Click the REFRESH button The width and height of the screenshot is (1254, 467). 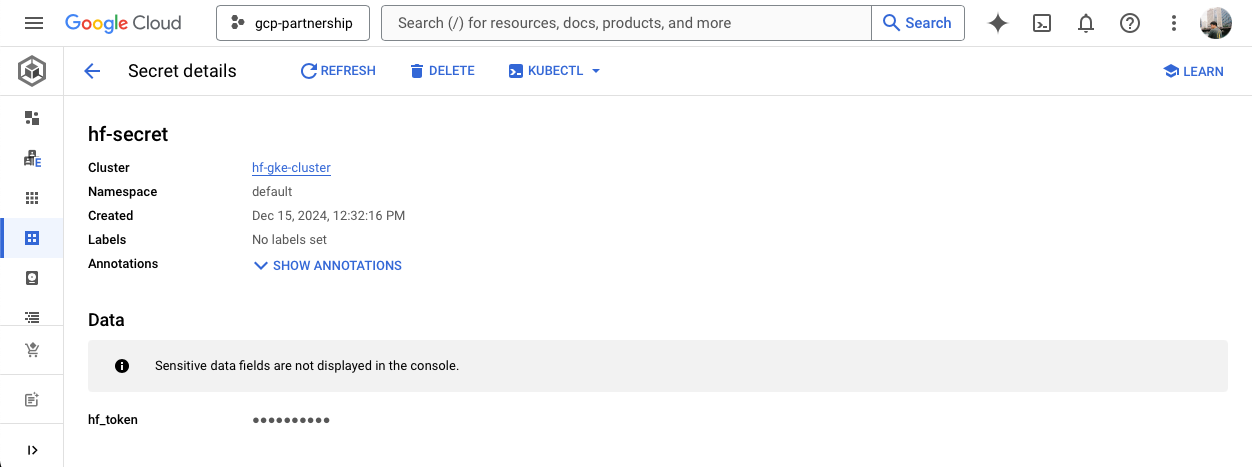point(338,71)
